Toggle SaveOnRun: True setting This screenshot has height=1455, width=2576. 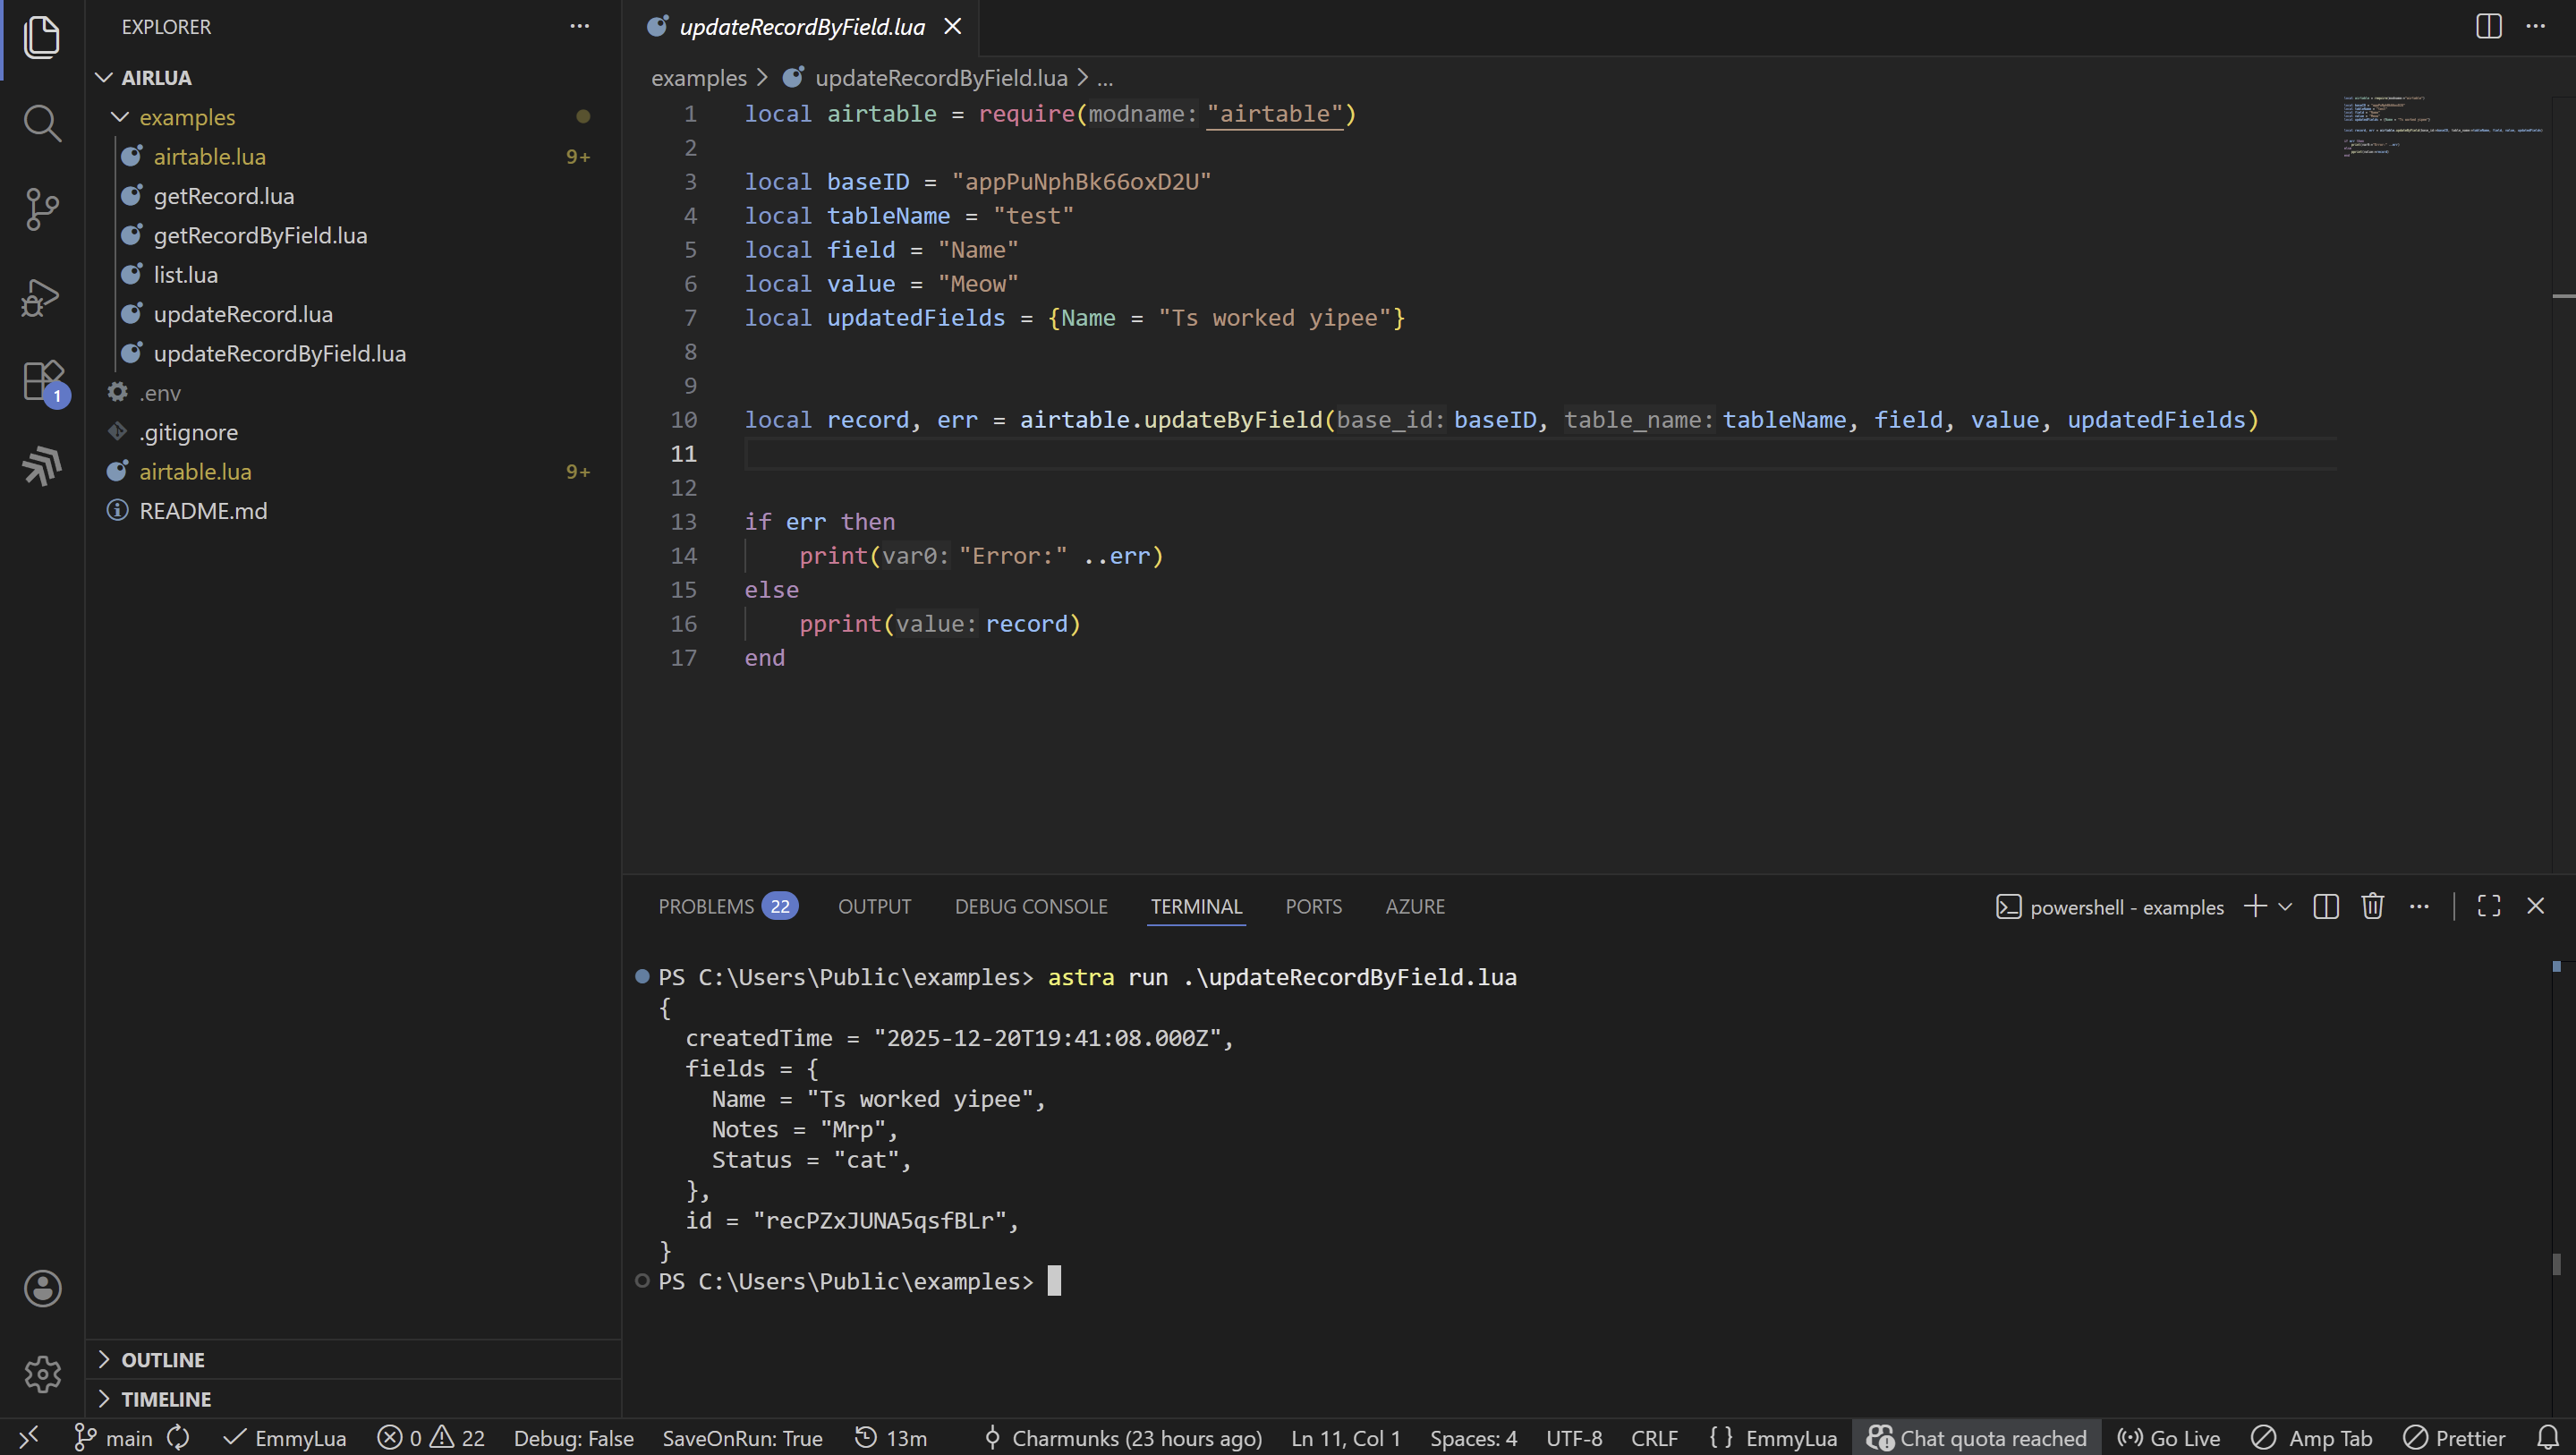click(742, 1438)
